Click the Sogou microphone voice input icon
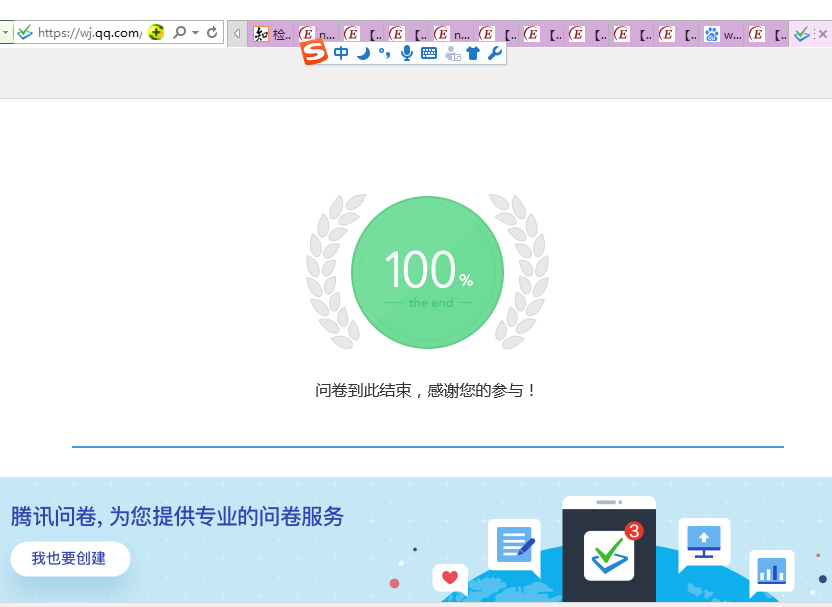Screen dimensions: 832x607 pos(407,53)
